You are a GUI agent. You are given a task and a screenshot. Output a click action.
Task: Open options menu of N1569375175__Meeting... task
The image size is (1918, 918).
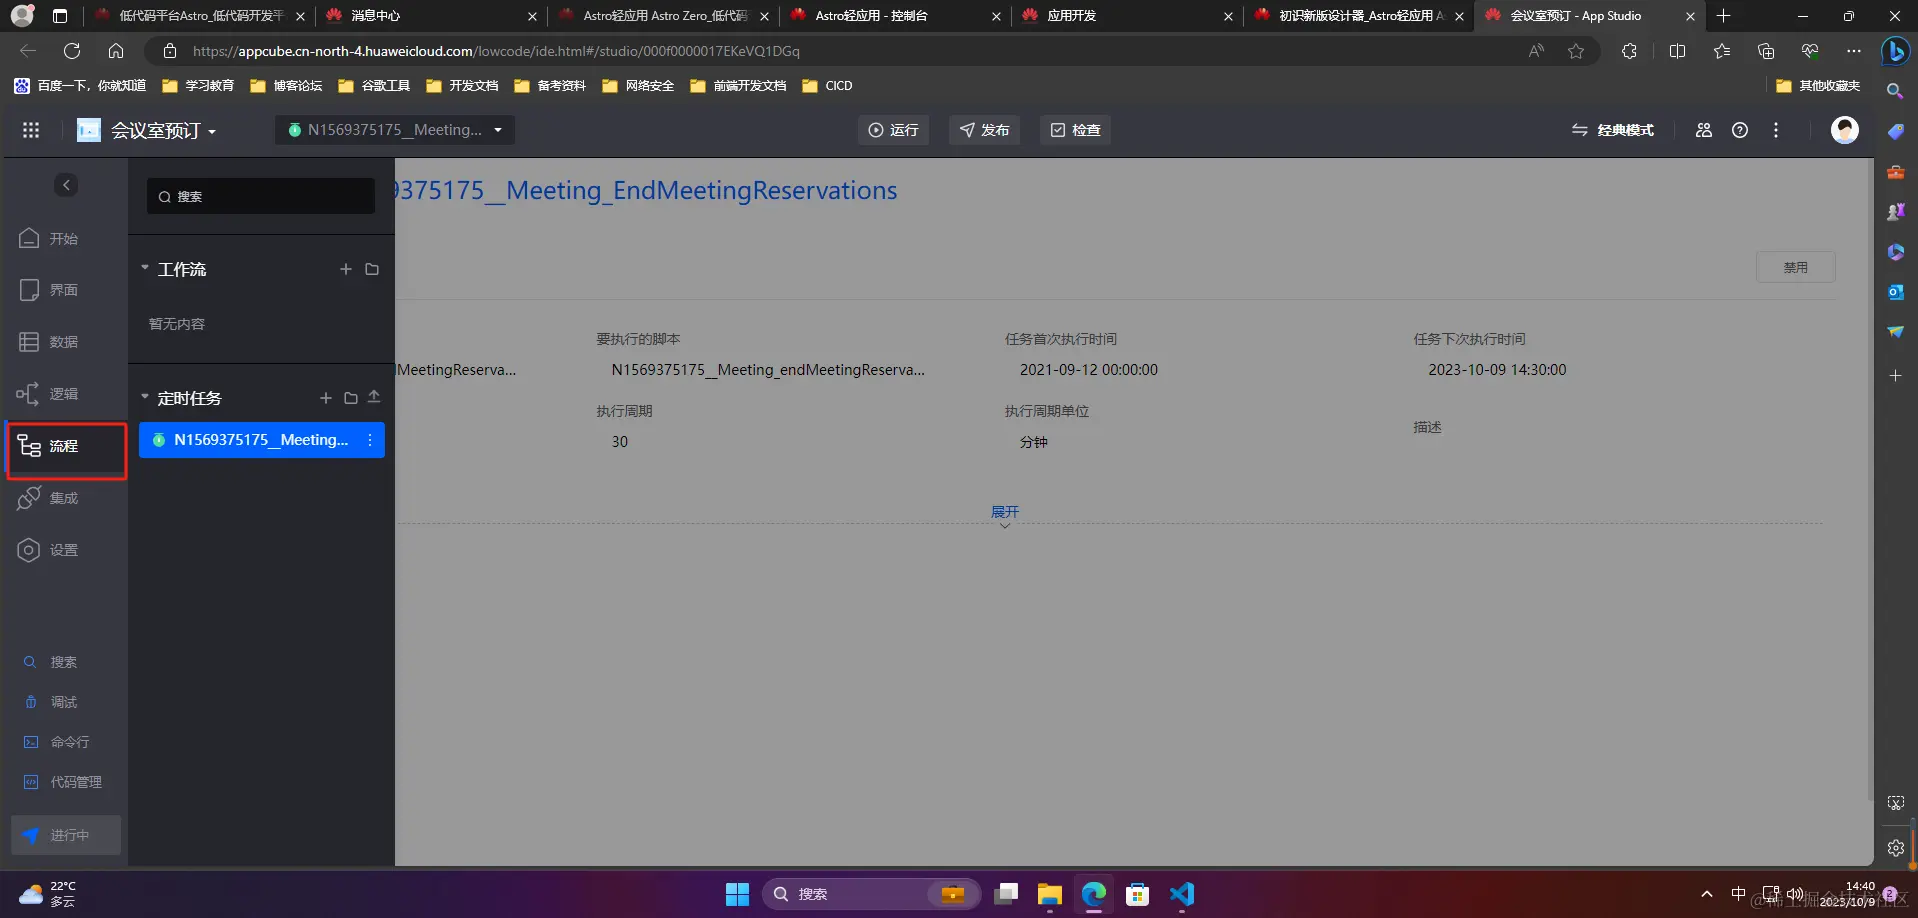point(370,440)
